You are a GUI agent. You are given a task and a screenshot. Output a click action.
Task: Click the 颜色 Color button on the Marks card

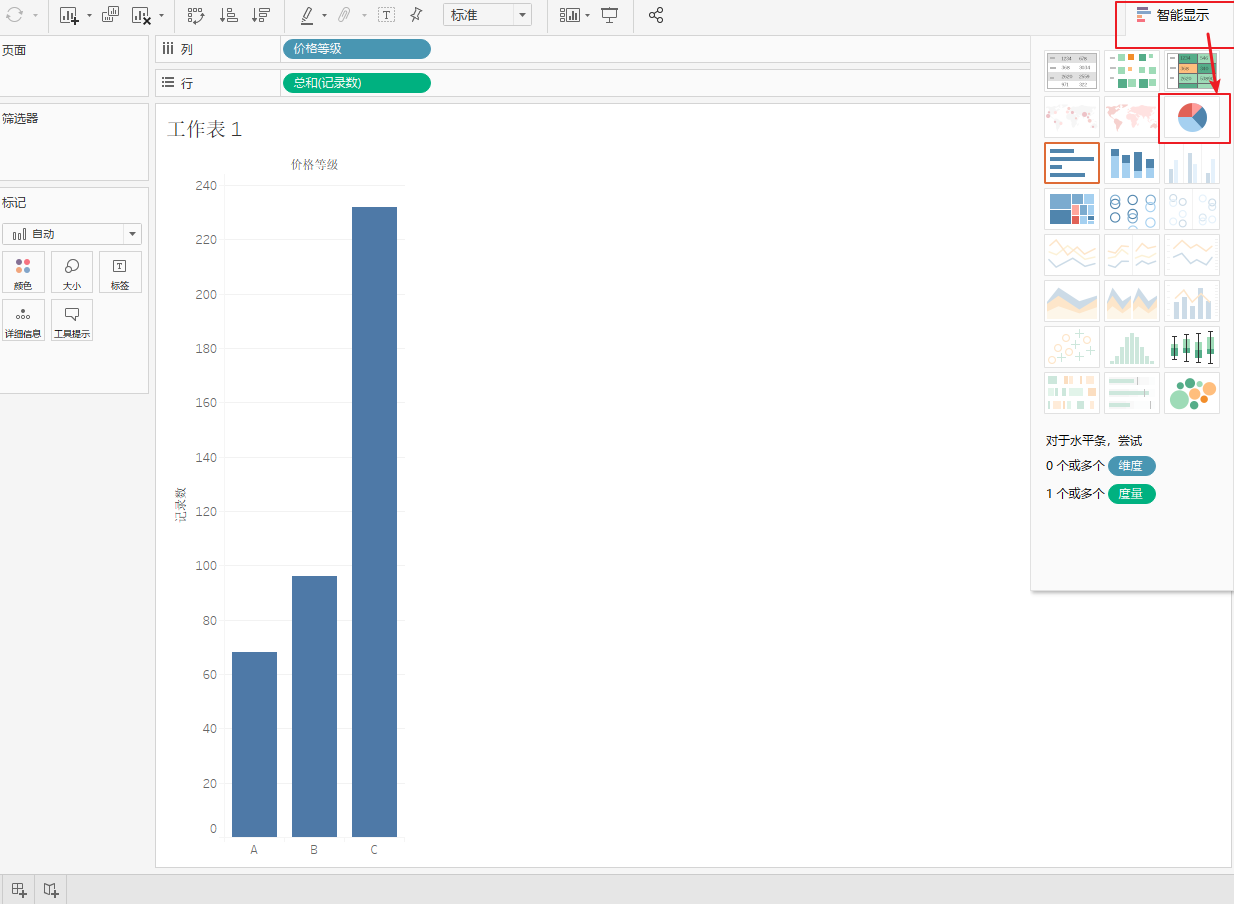[23, 272]
